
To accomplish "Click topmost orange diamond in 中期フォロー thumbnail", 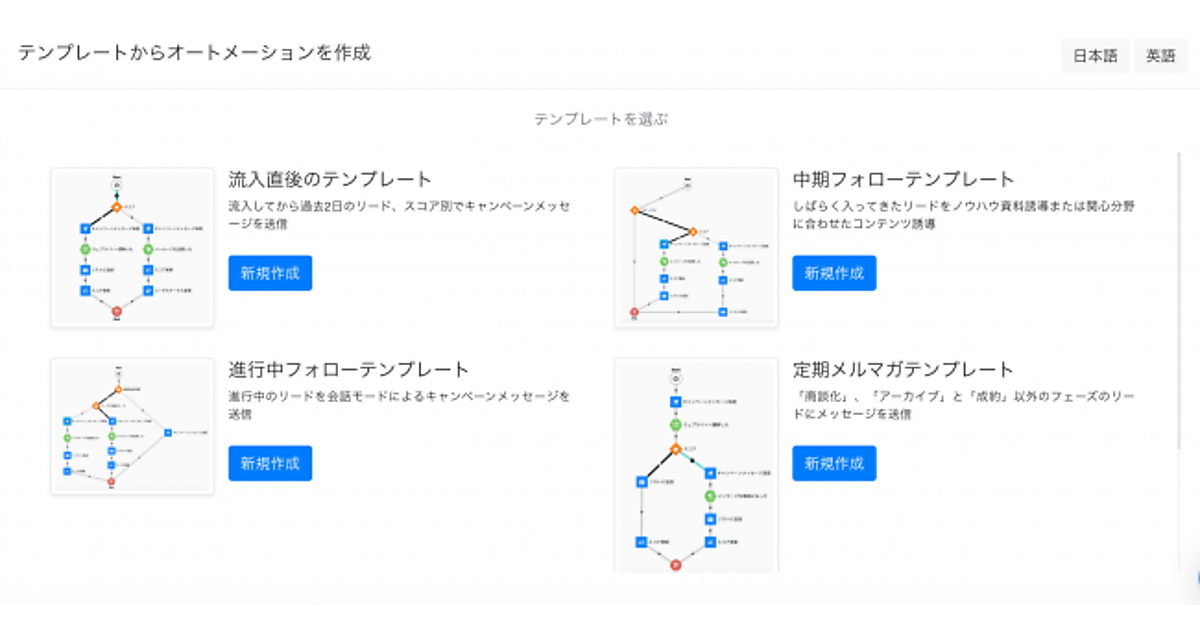I will click(634, 210).
